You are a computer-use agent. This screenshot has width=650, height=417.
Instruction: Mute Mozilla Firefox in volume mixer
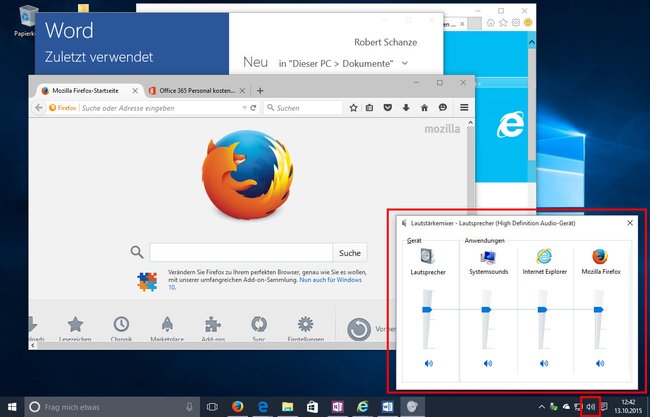(x=600, y=364)
